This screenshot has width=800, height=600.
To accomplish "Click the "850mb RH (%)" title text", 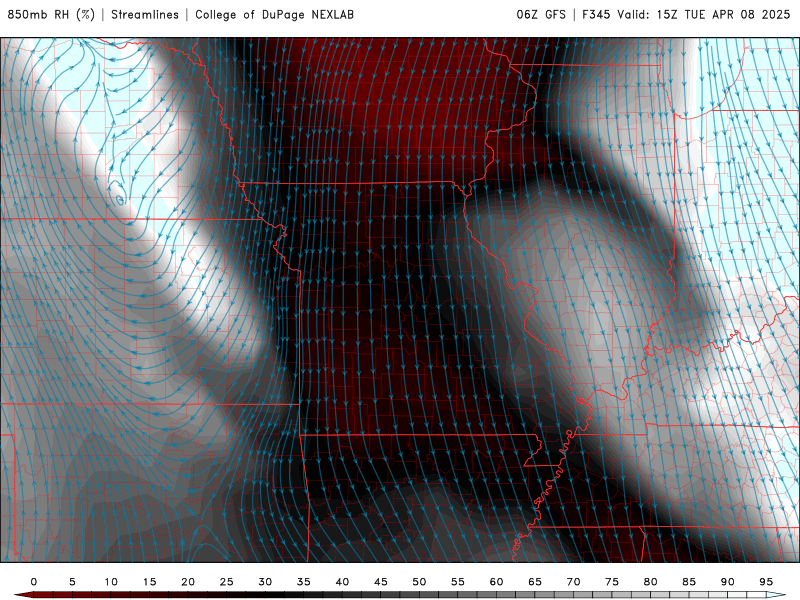I will (x=51, y=15).
